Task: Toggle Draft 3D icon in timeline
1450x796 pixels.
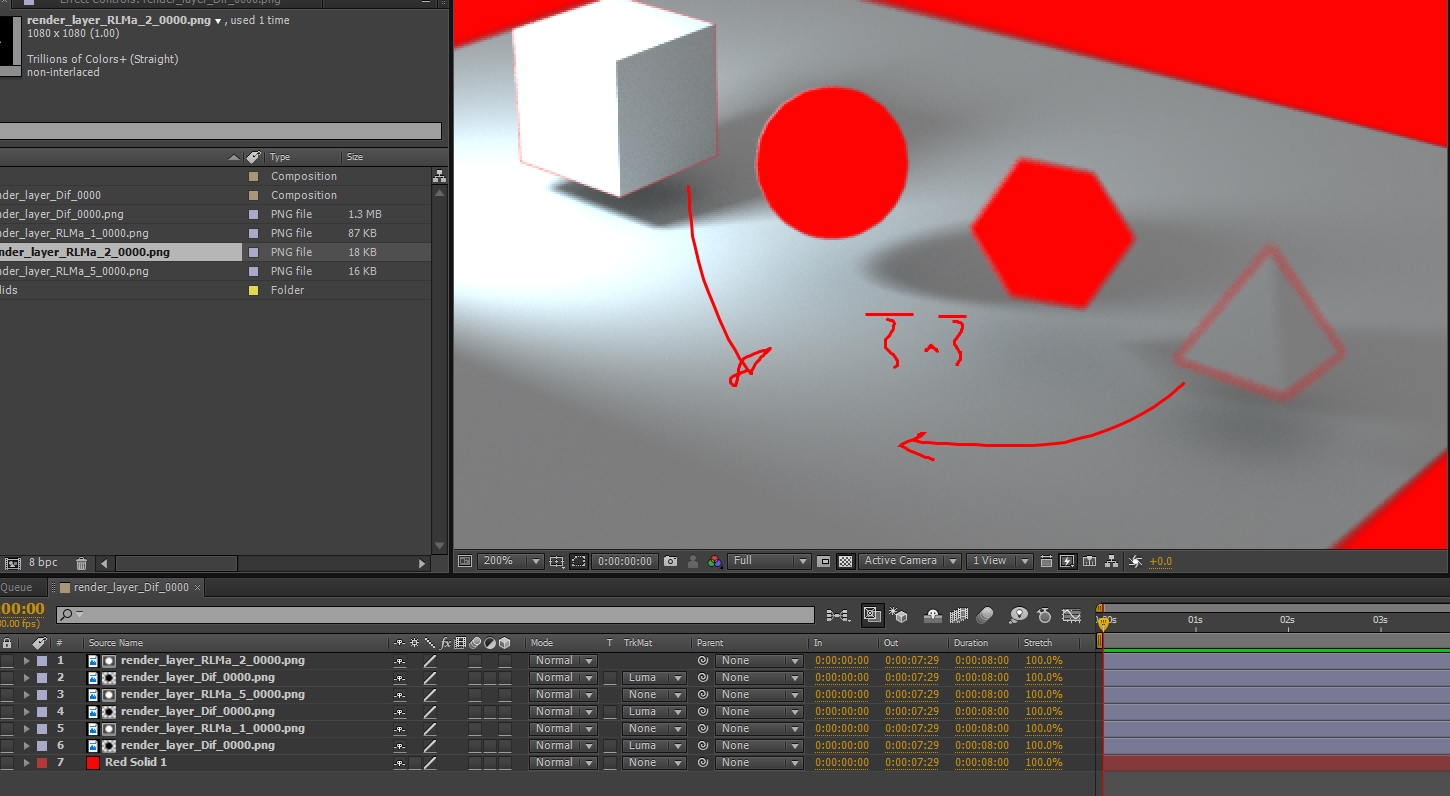Action: click(x=899, y=615)
